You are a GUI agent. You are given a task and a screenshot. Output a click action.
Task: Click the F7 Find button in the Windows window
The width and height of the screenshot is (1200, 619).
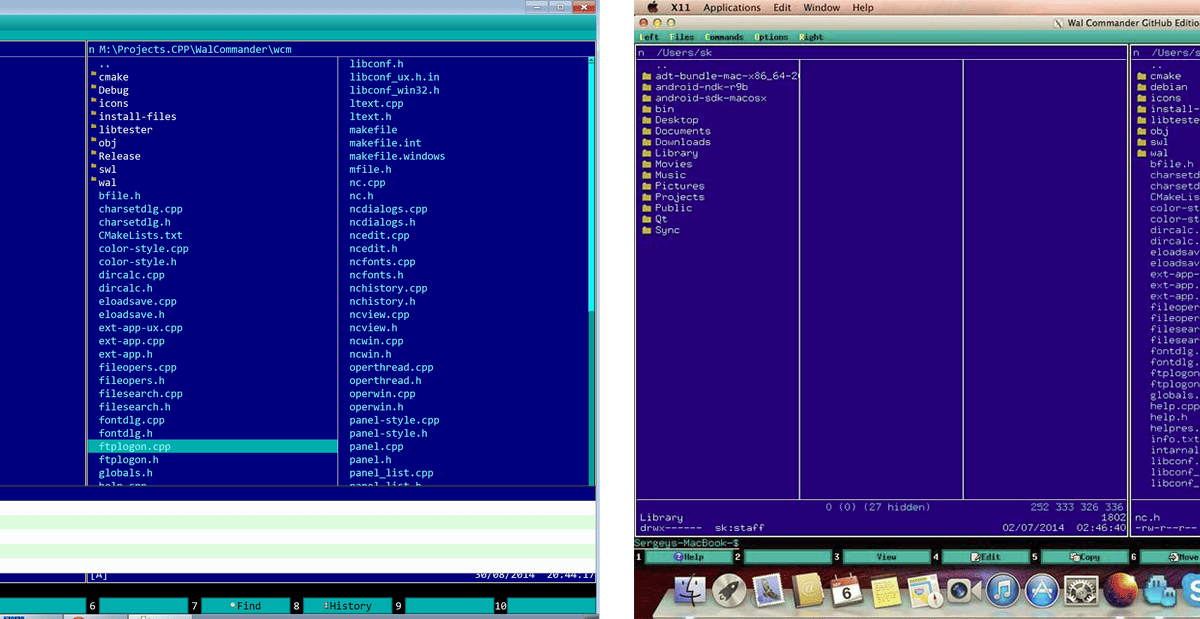pyautogui.click(x=246, y=606)
